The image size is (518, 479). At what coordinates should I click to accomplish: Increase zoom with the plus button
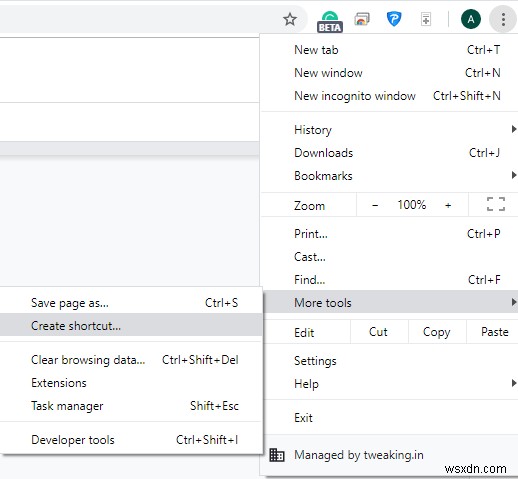tap(448, 205)
